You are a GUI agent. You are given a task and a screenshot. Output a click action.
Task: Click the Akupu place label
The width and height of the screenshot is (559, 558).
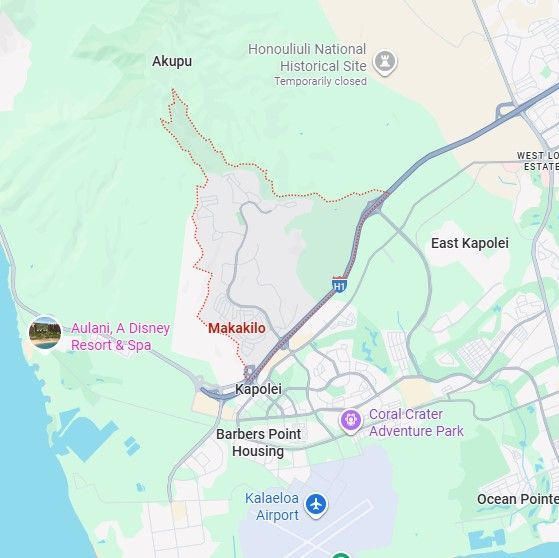[172, 61]
